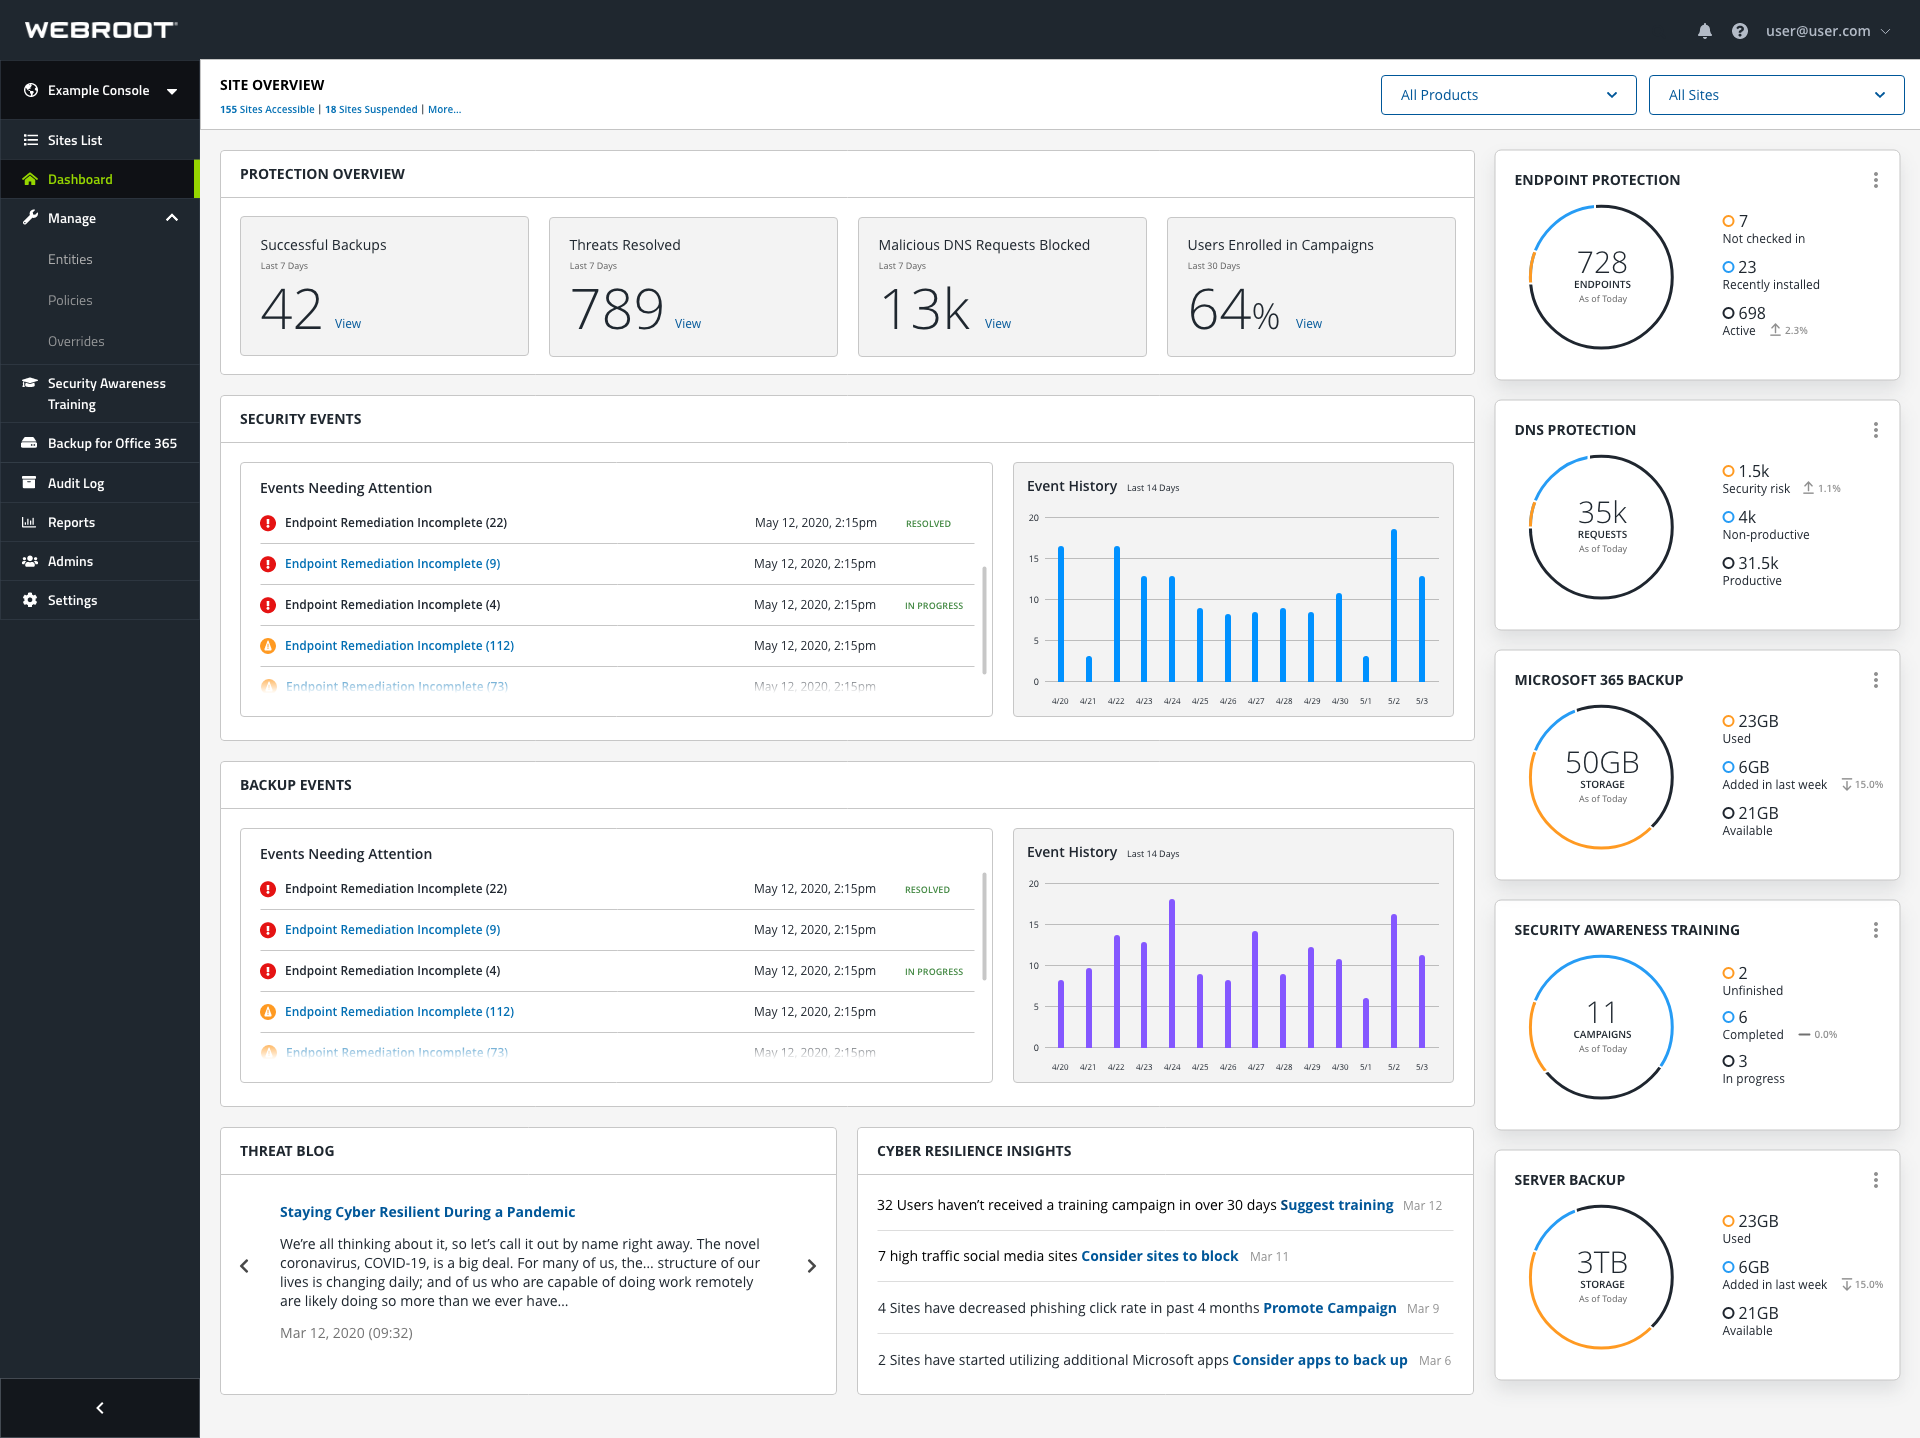
Task: Open the Sites List menu item
Action: pyautogui.click(x=100, y=140)
